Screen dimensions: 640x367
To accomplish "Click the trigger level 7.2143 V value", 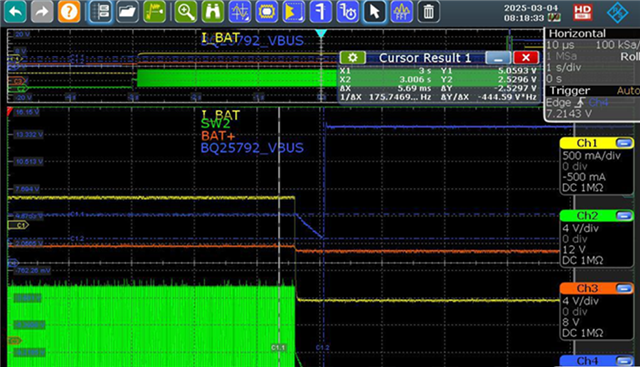I will click(x=569, y=114).
